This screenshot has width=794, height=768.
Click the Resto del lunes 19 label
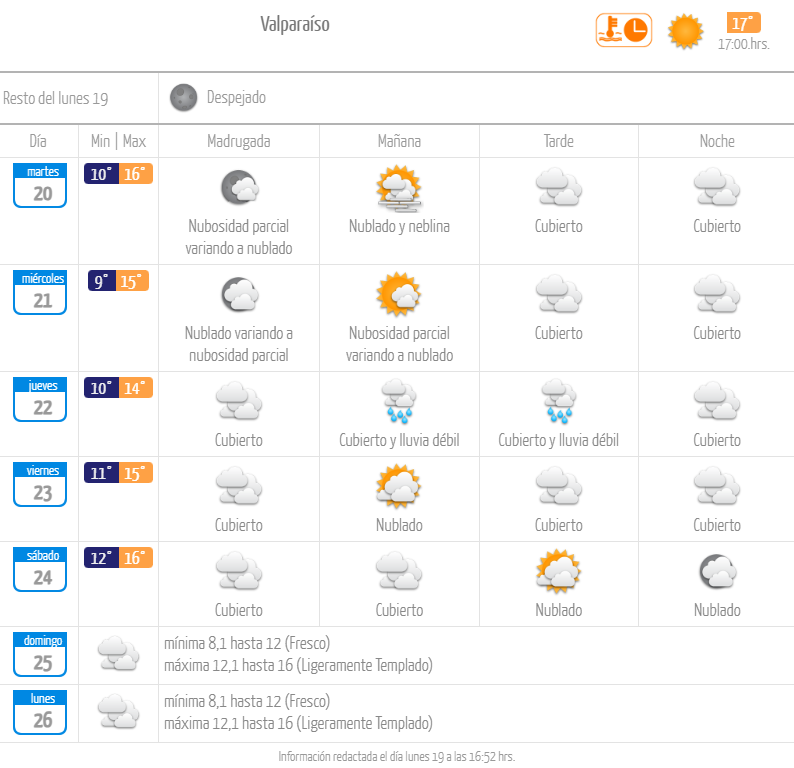coord(56,98)
